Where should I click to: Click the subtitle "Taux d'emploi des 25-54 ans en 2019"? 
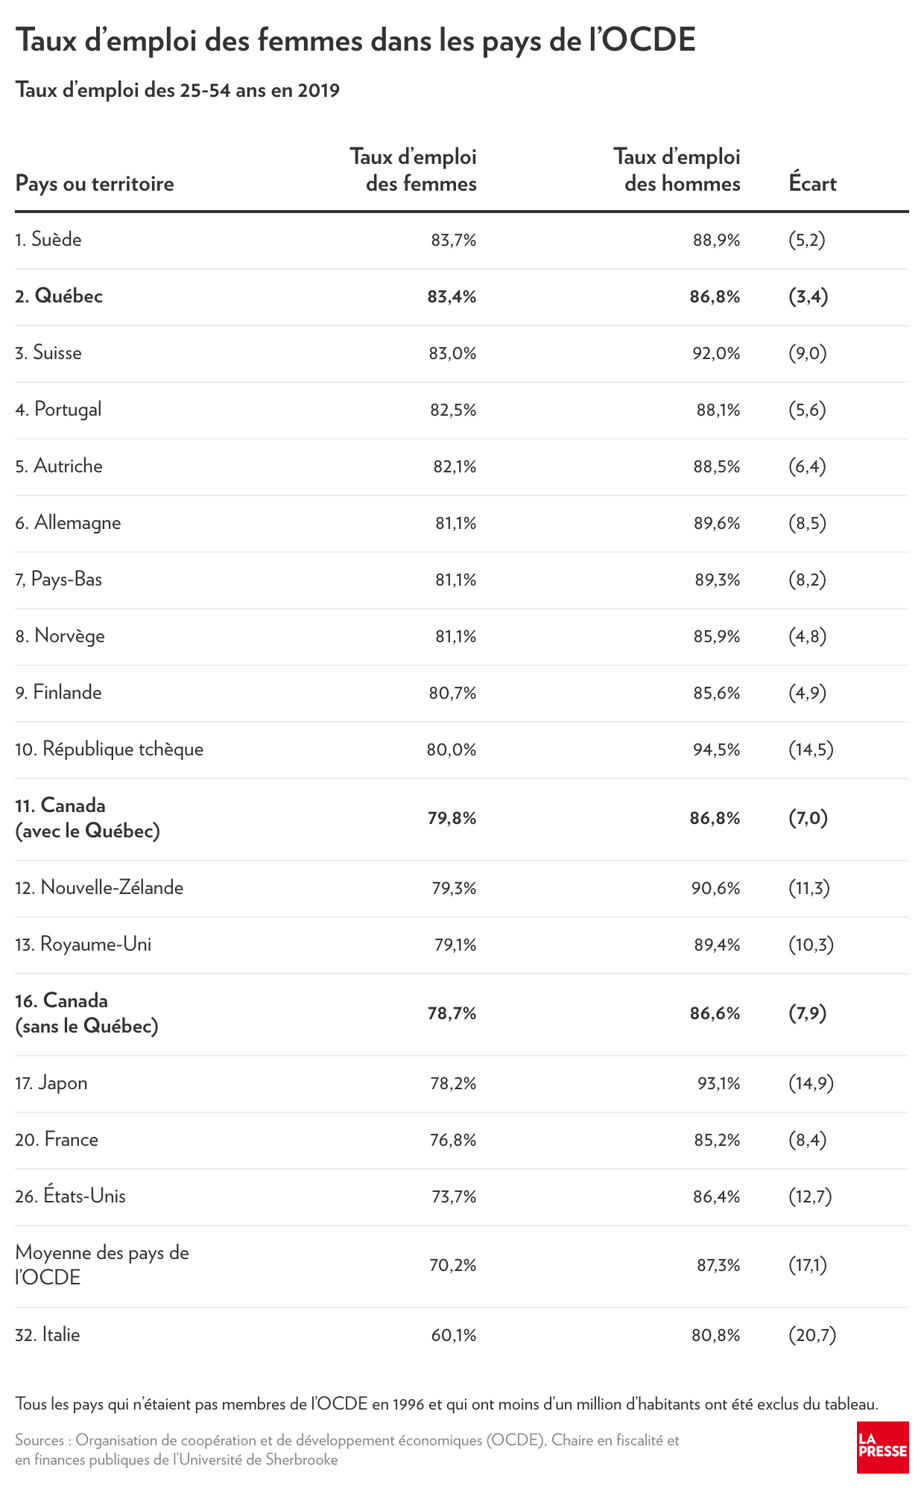click(x=178, y=91)
